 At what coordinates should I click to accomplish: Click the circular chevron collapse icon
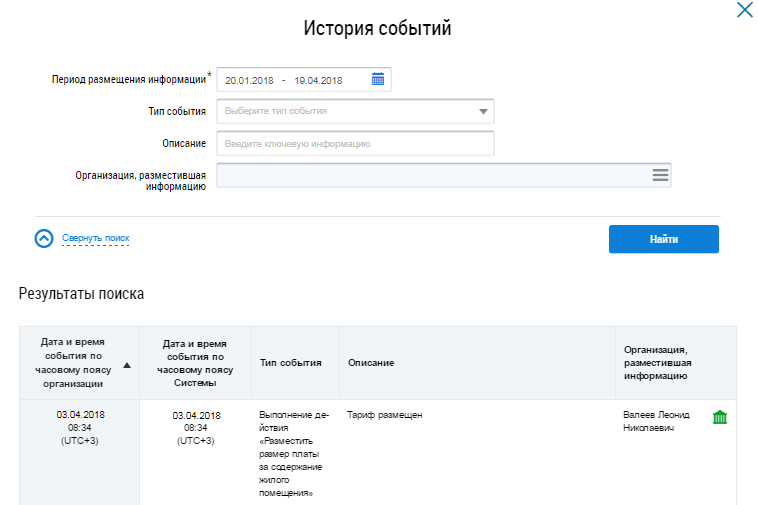44,239
